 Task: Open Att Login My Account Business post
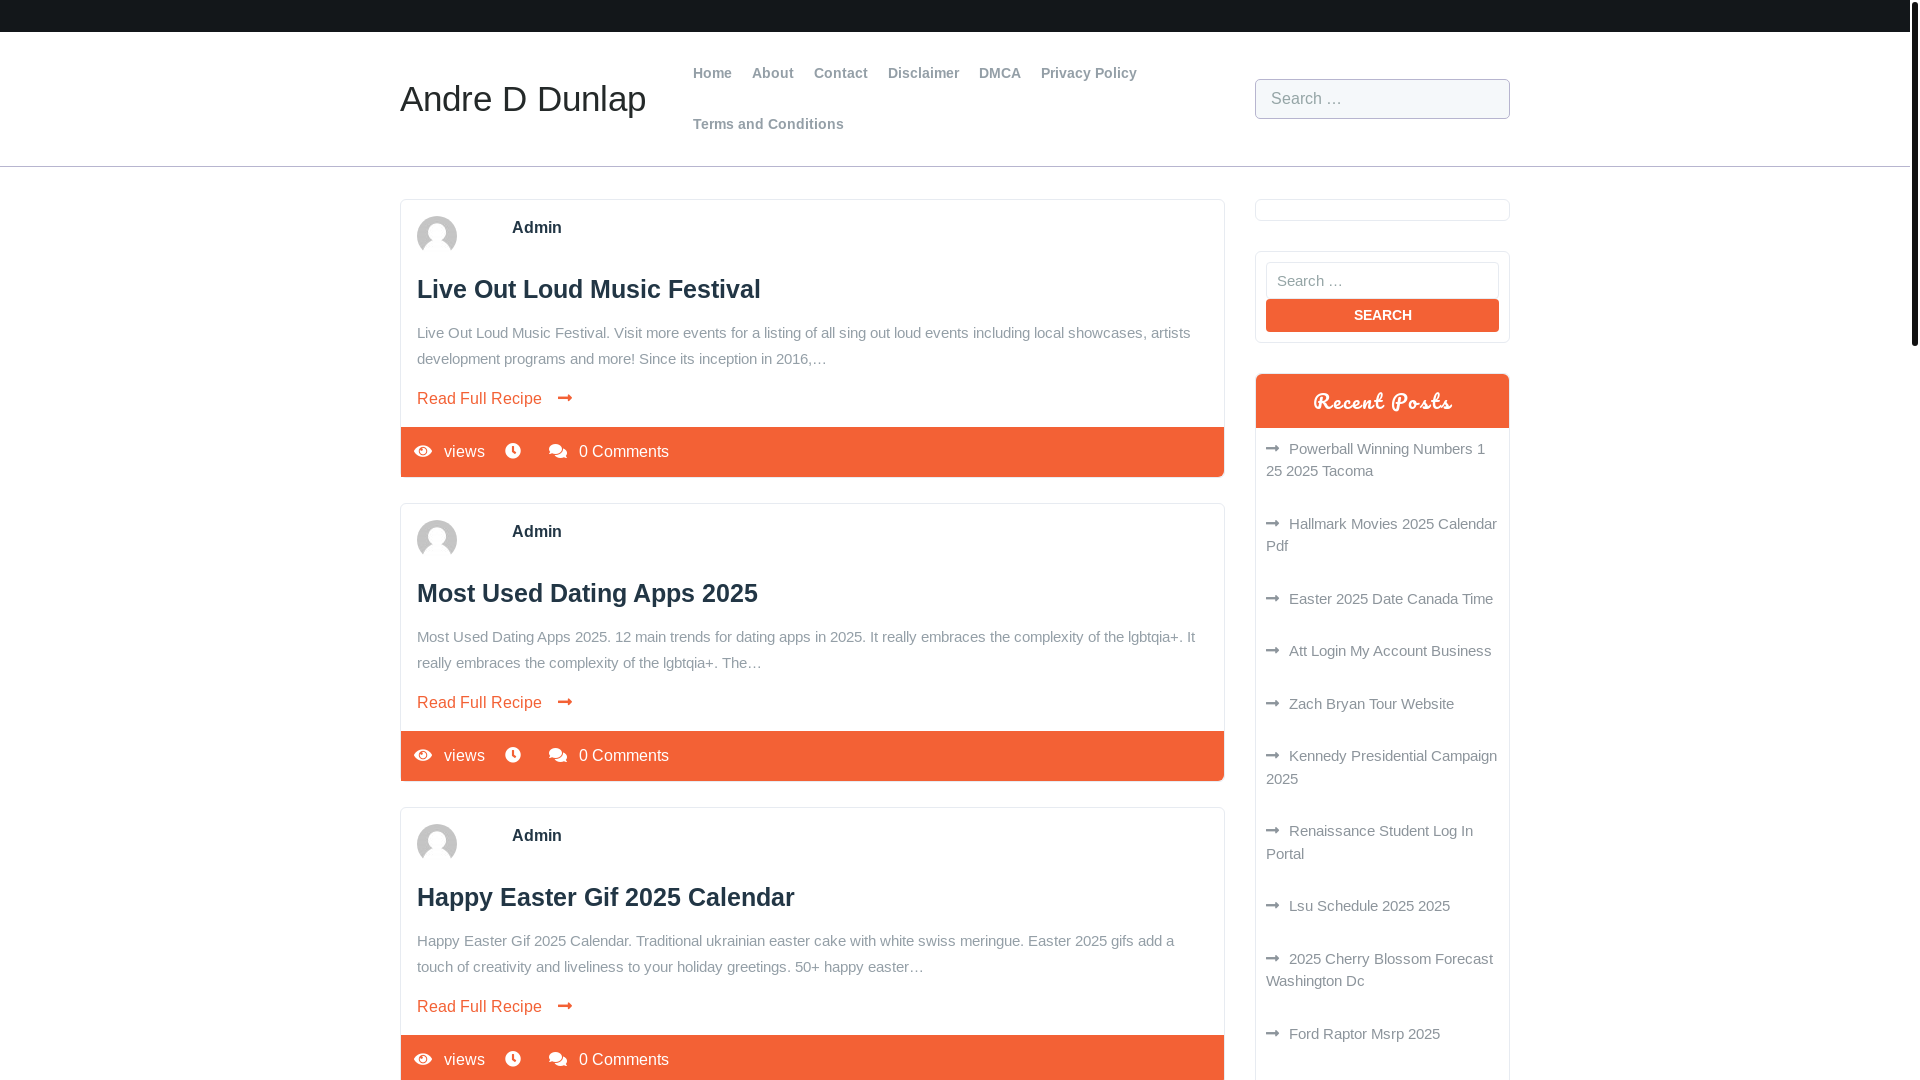(1390, 651)
